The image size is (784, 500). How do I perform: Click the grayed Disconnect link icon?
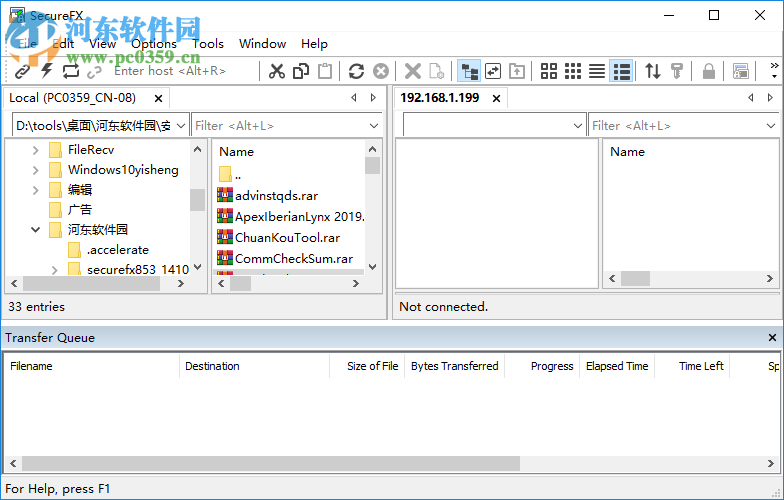tap(94, 72)
